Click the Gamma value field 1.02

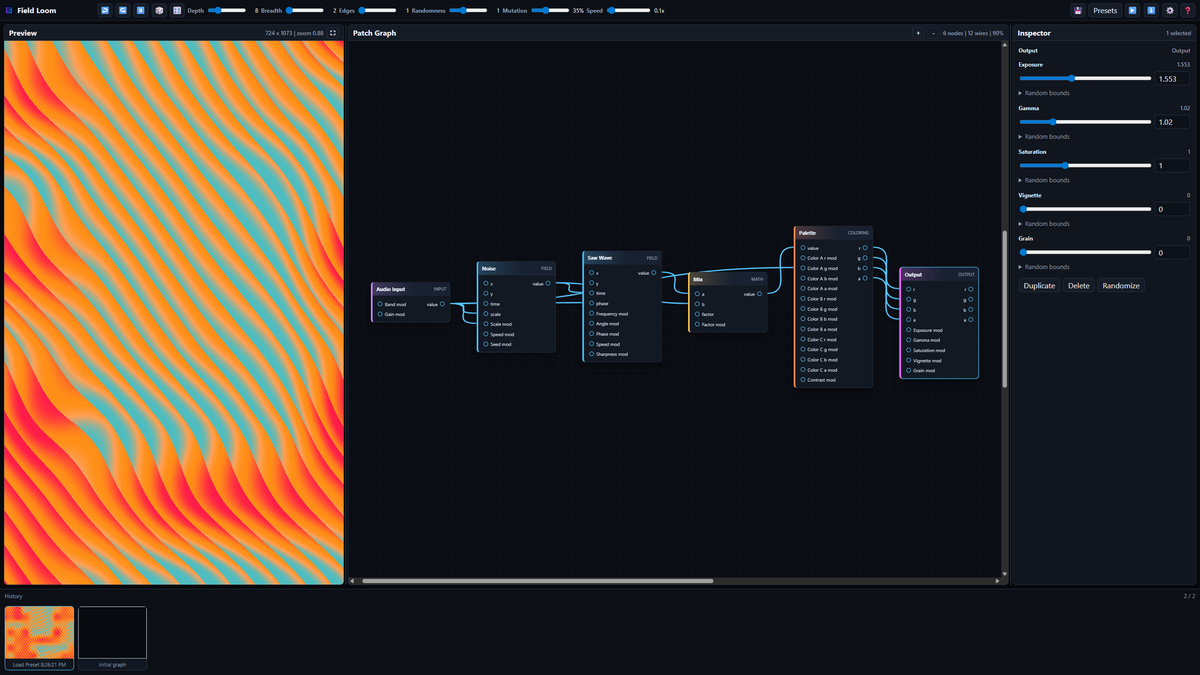(1173, 122)
